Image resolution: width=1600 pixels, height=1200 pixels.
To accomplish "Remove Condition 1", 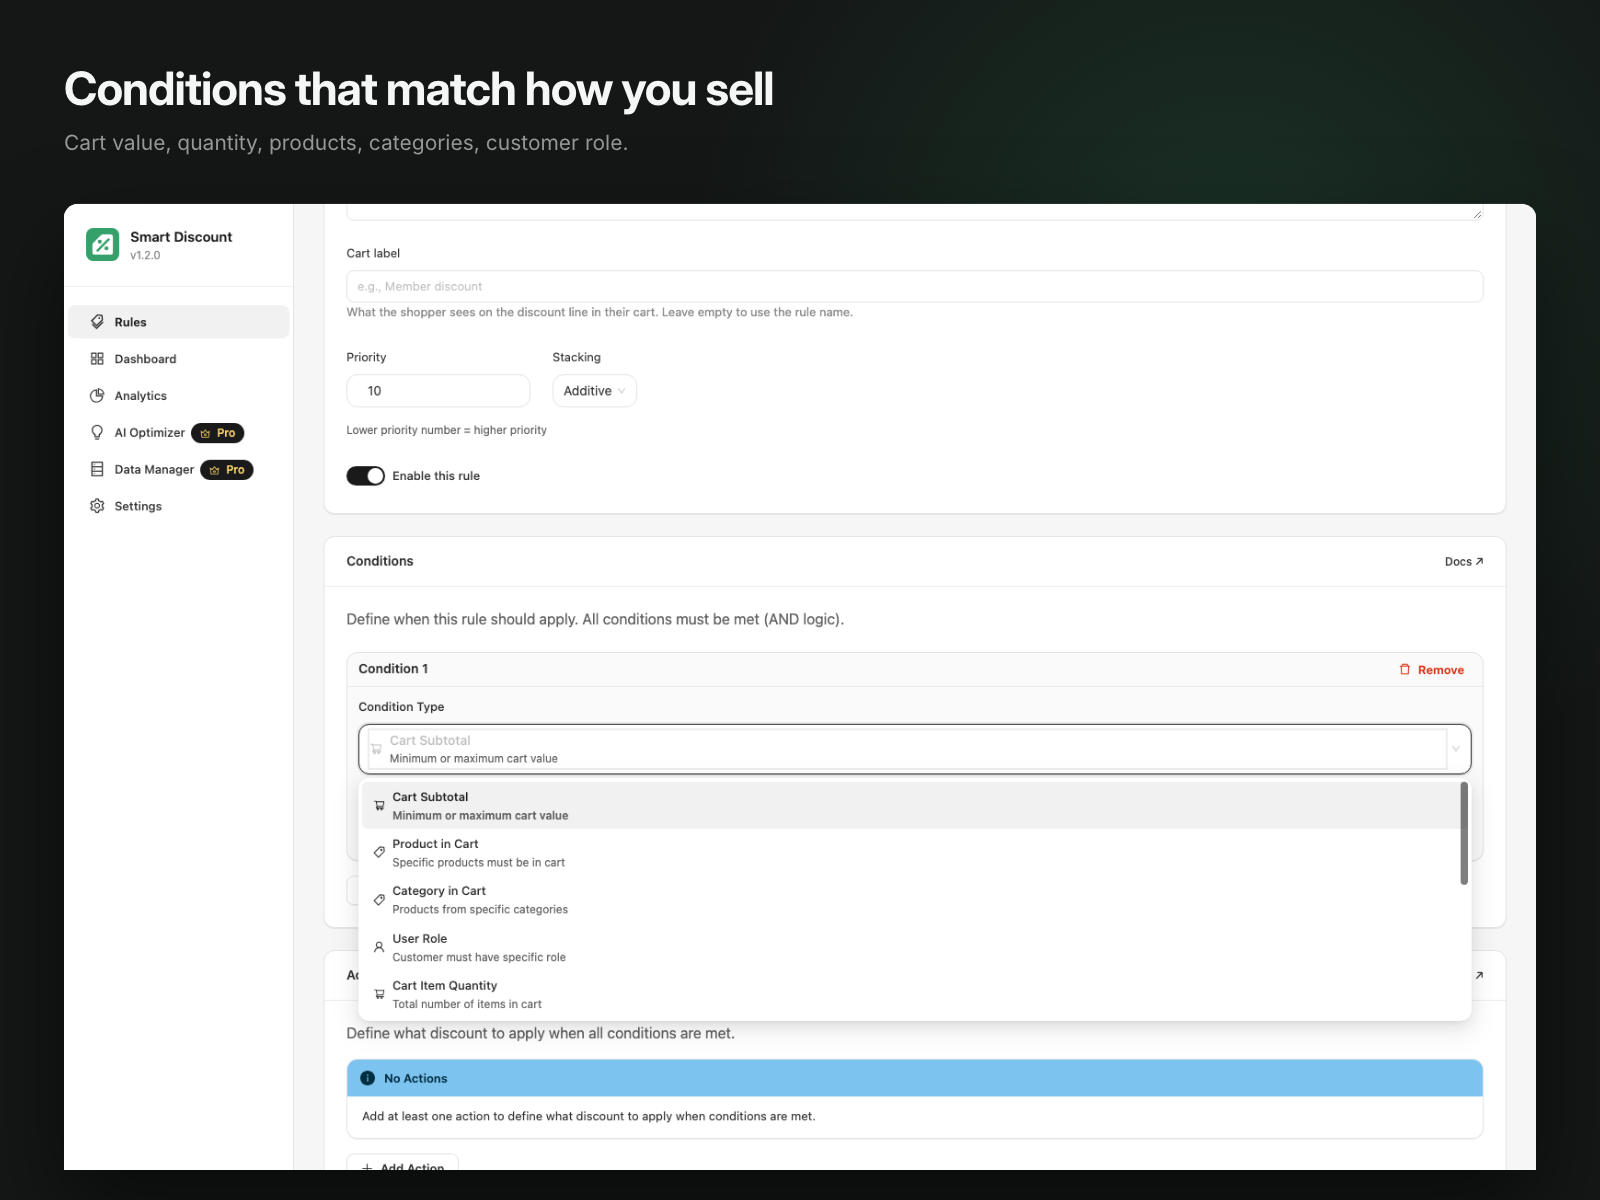I will click(1431, 670).
